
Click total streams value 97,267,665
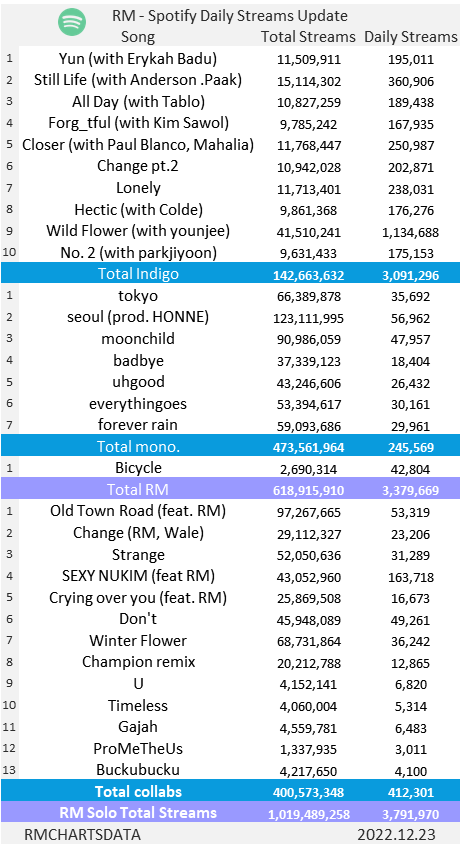coord(308,513)
